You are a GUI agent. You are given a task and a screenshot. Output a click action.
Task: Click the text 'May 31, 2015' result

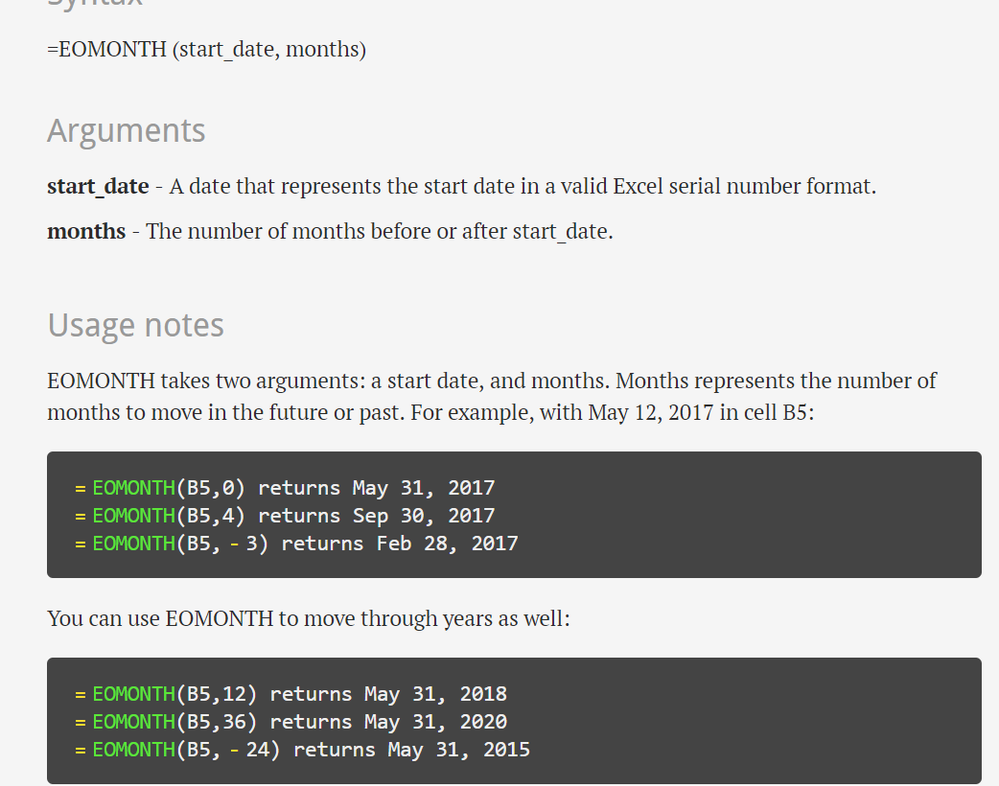tap(459, 750)
